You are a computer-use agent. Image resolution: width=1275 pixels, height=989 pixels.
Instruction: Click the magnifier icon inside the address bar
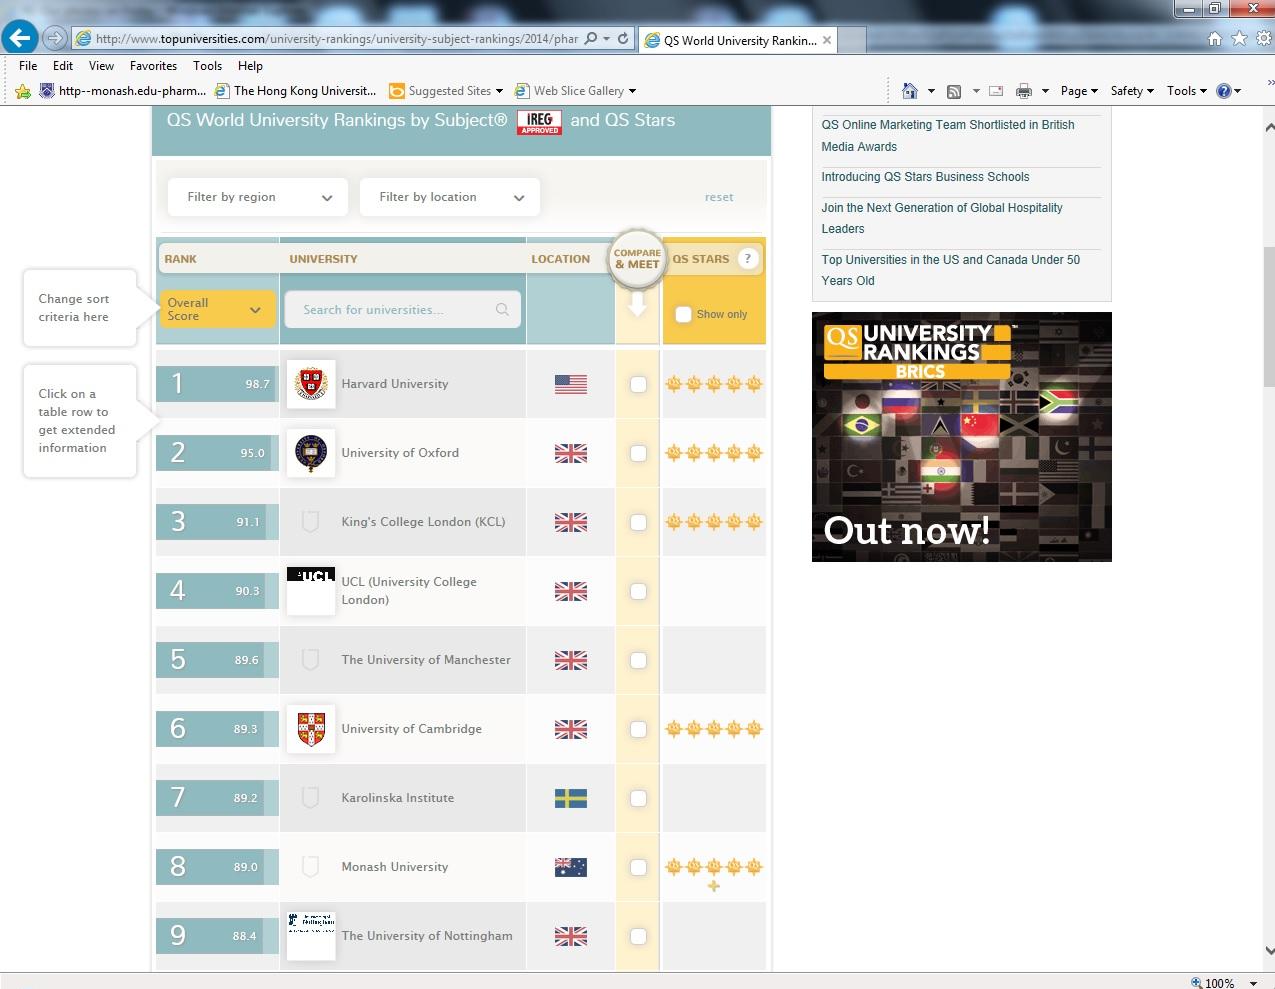pyautogui.click(x=590, y=39)
